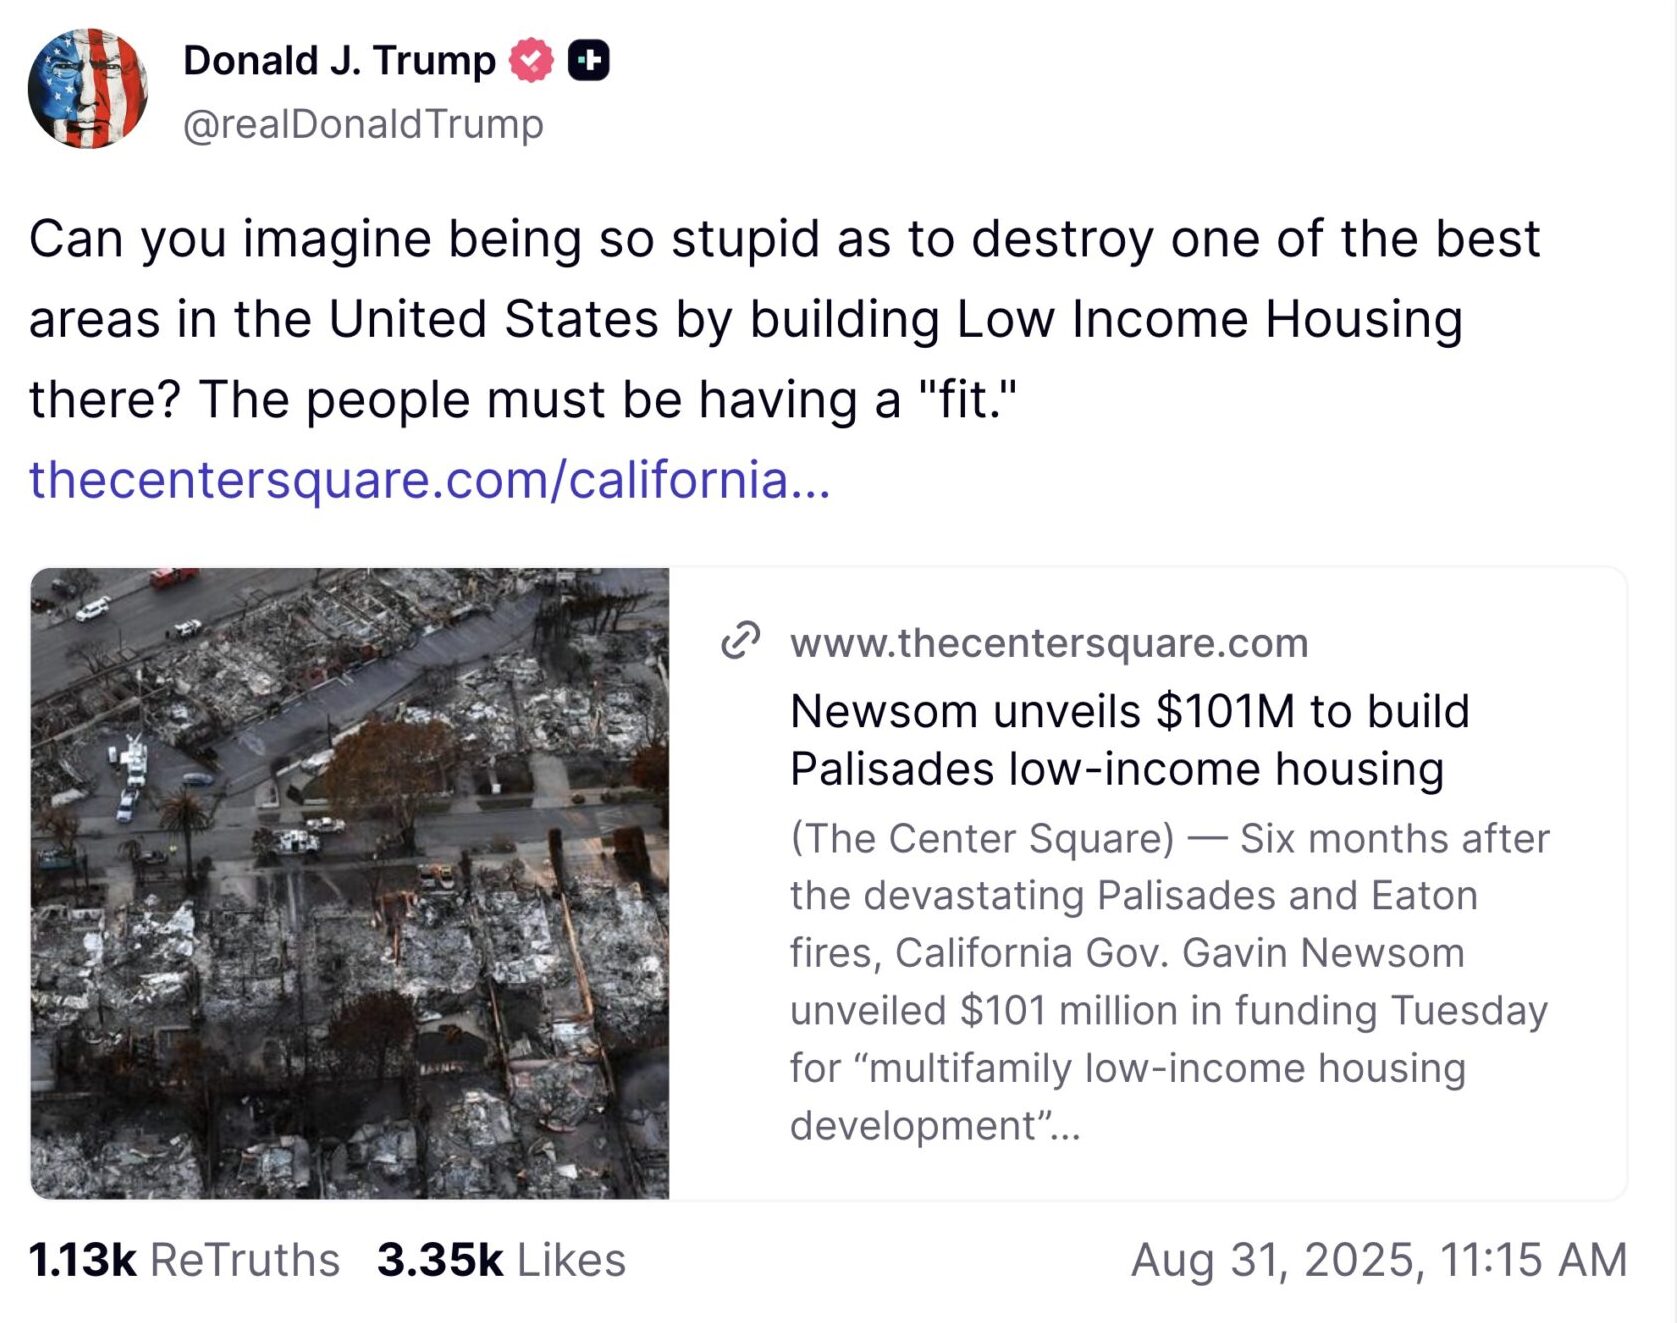Image resolution: width=1677 pixels, height=1323 pixels.
Task: Follow the thecentersquare.com/california… purple link
Action: tap(429, 479)
